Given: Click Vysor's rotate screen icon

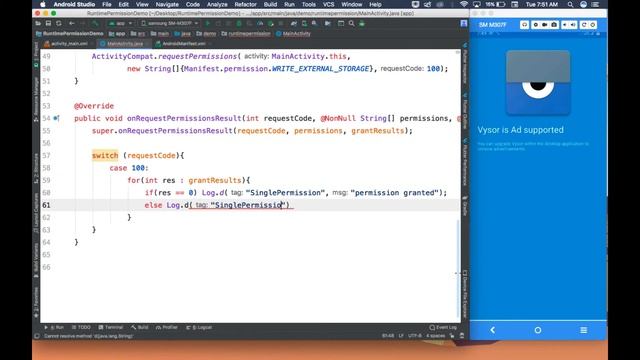Looking at the screenshot, I should (584, 25).
